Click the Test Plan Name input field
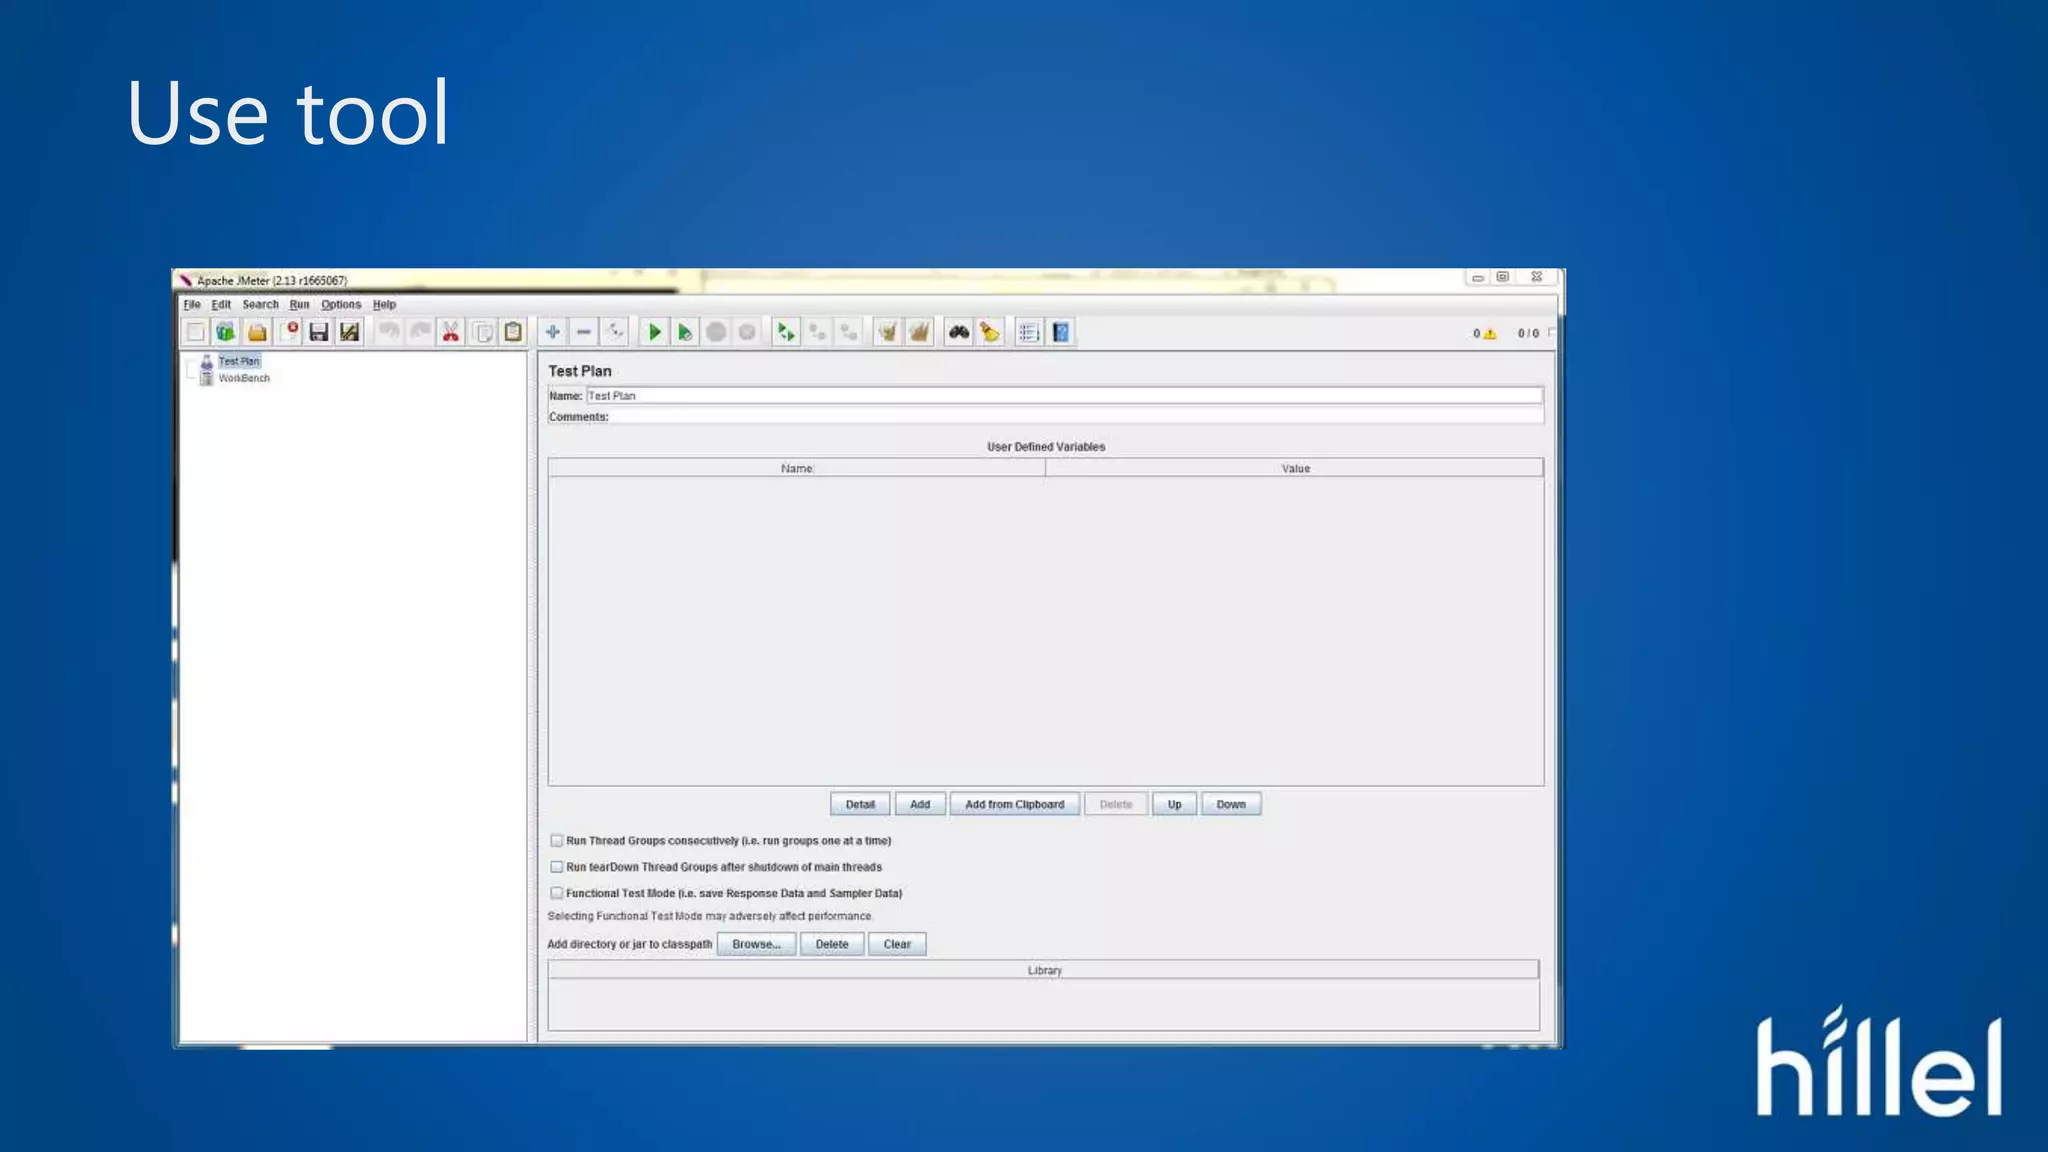2048x1152 pixels. pyautogui.click(x=1063, y=396)
